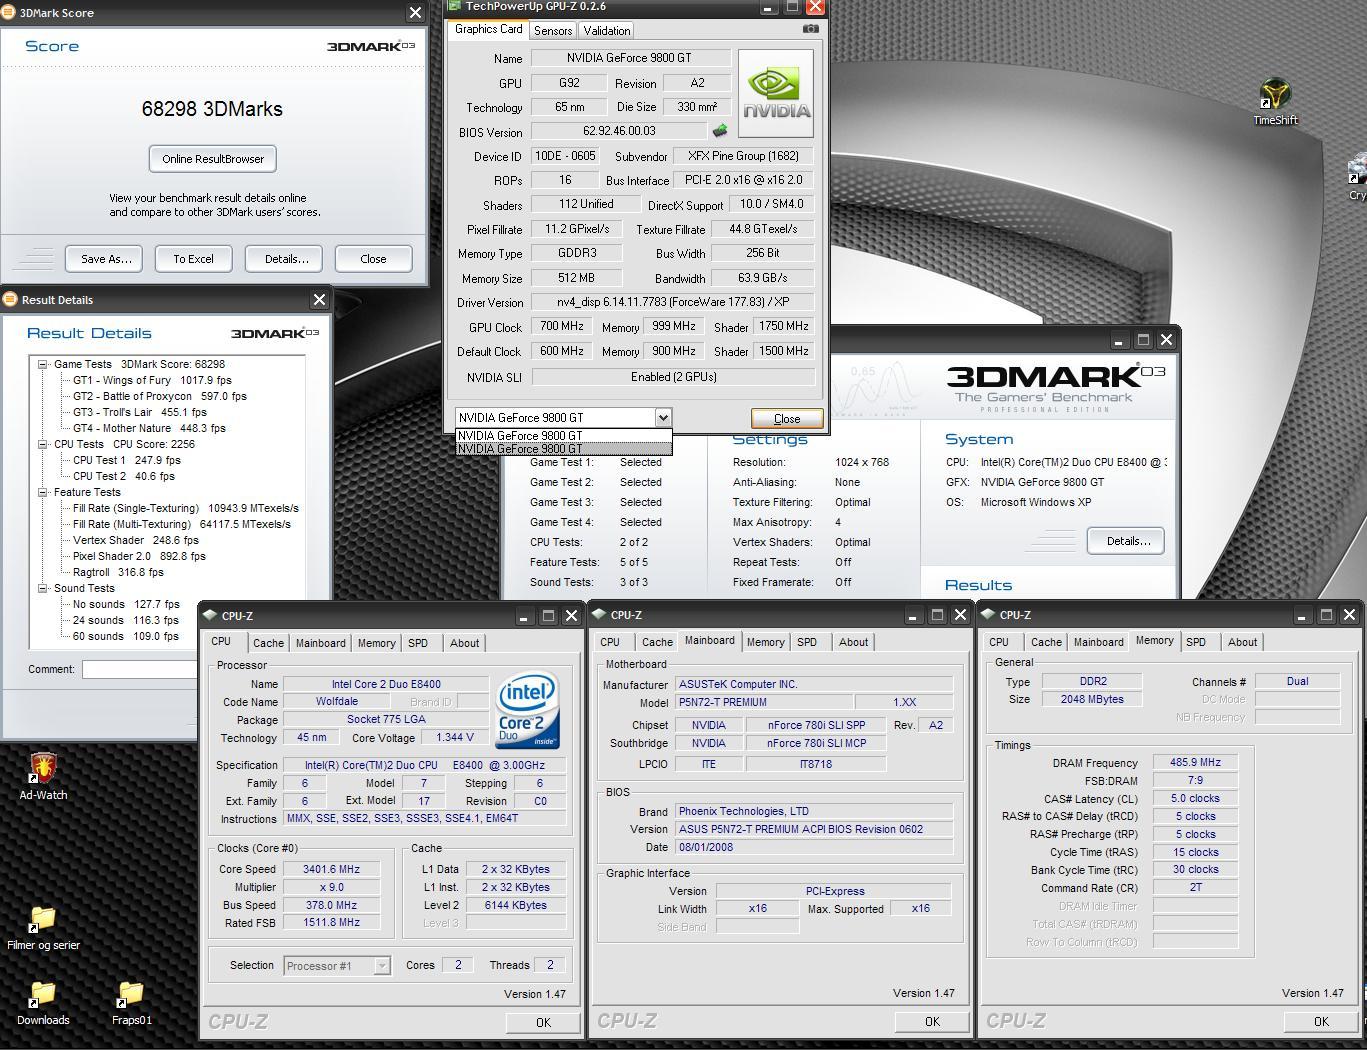The image size is (1367, 1050).
Task: Collapse the CPU Tests tree node
Action: (43, 444)
